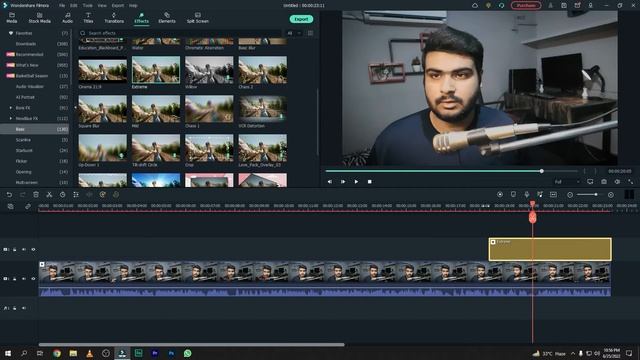Record voiceover using the microphone icon

527,195
